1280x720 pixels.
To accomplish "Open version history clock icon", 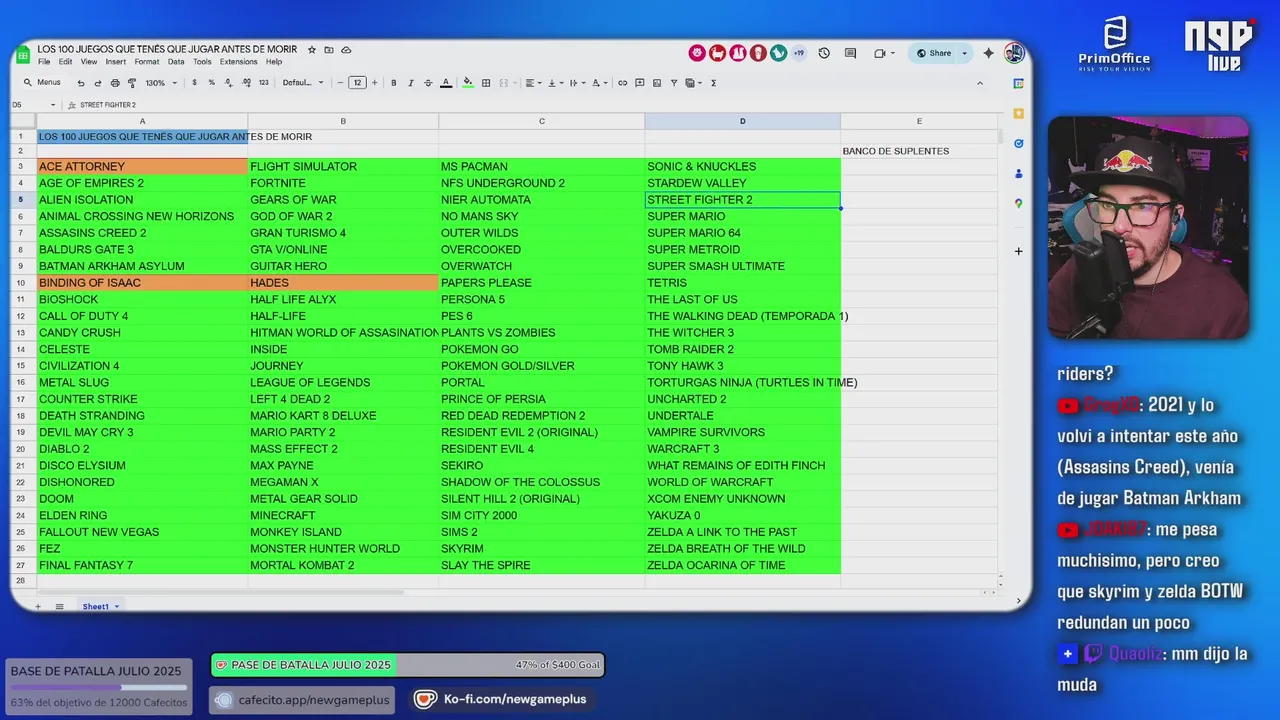I will coord(824,53).
